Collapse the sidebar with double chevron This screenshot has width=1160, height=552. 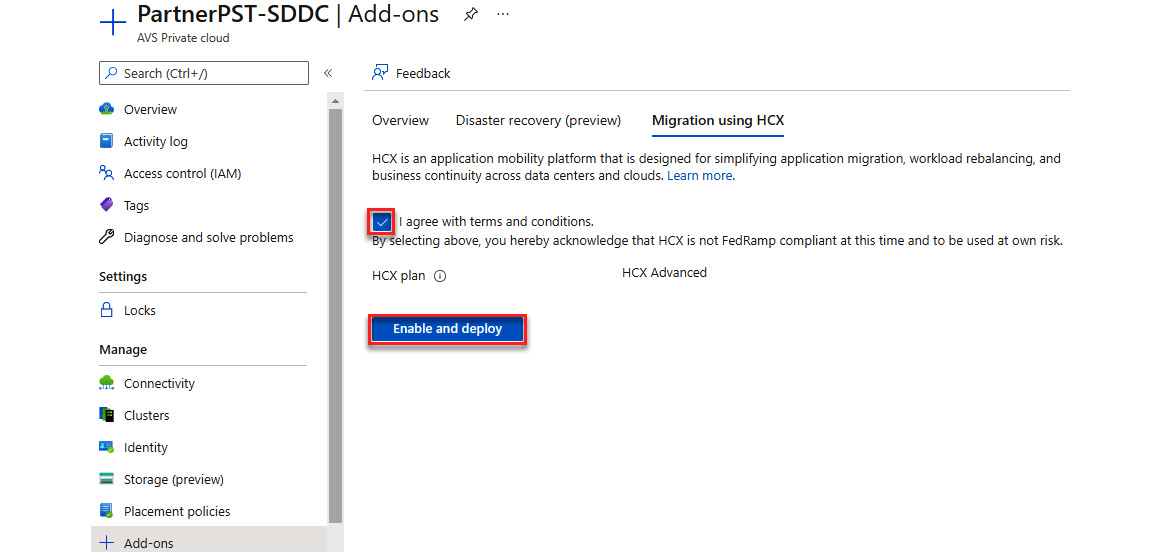click(328, 73)
